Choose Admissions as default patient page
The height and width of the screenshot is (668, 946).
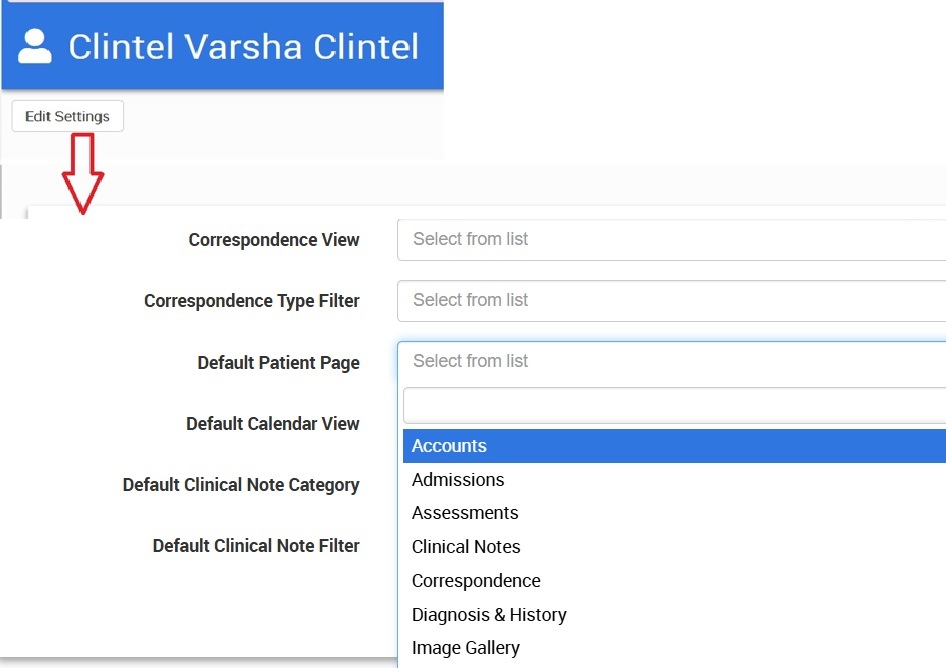[x=459, y=480]
